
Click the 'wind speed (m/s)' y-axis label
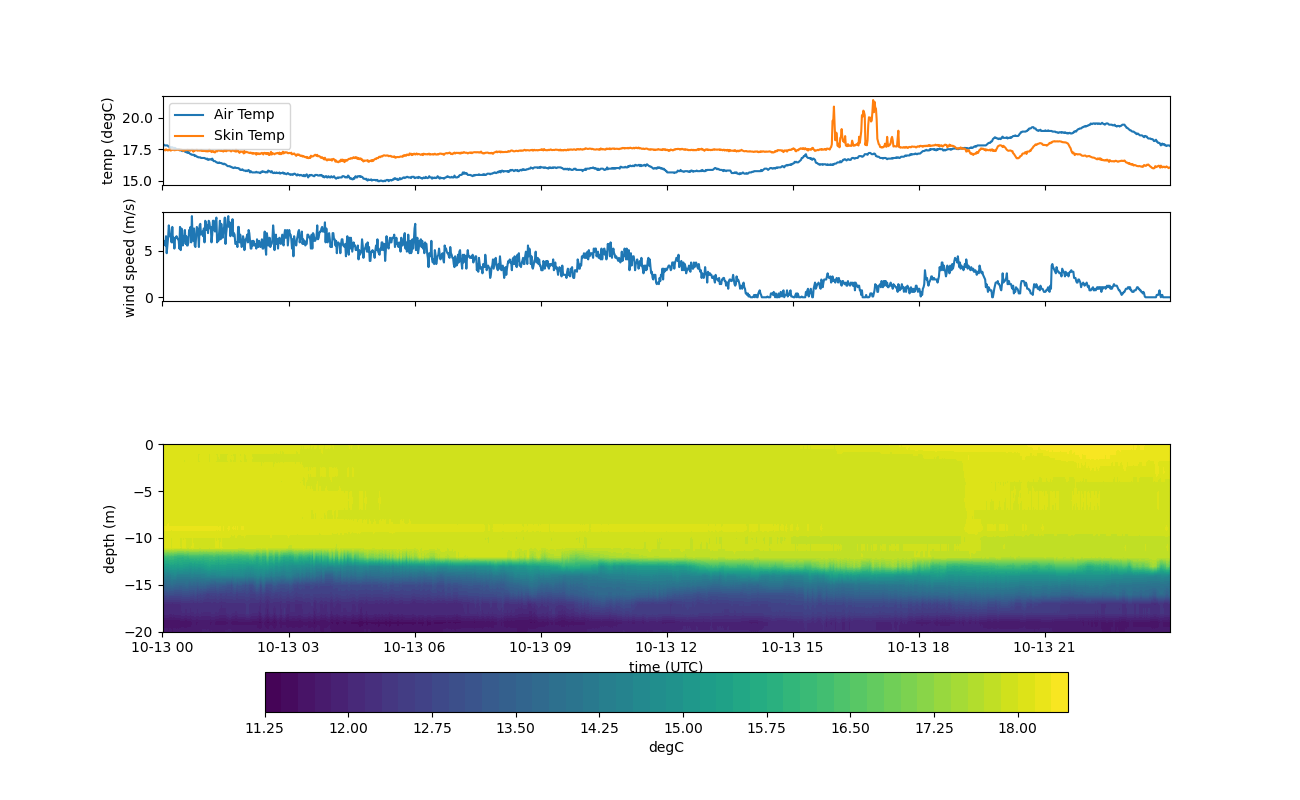(x=129, y=257)
